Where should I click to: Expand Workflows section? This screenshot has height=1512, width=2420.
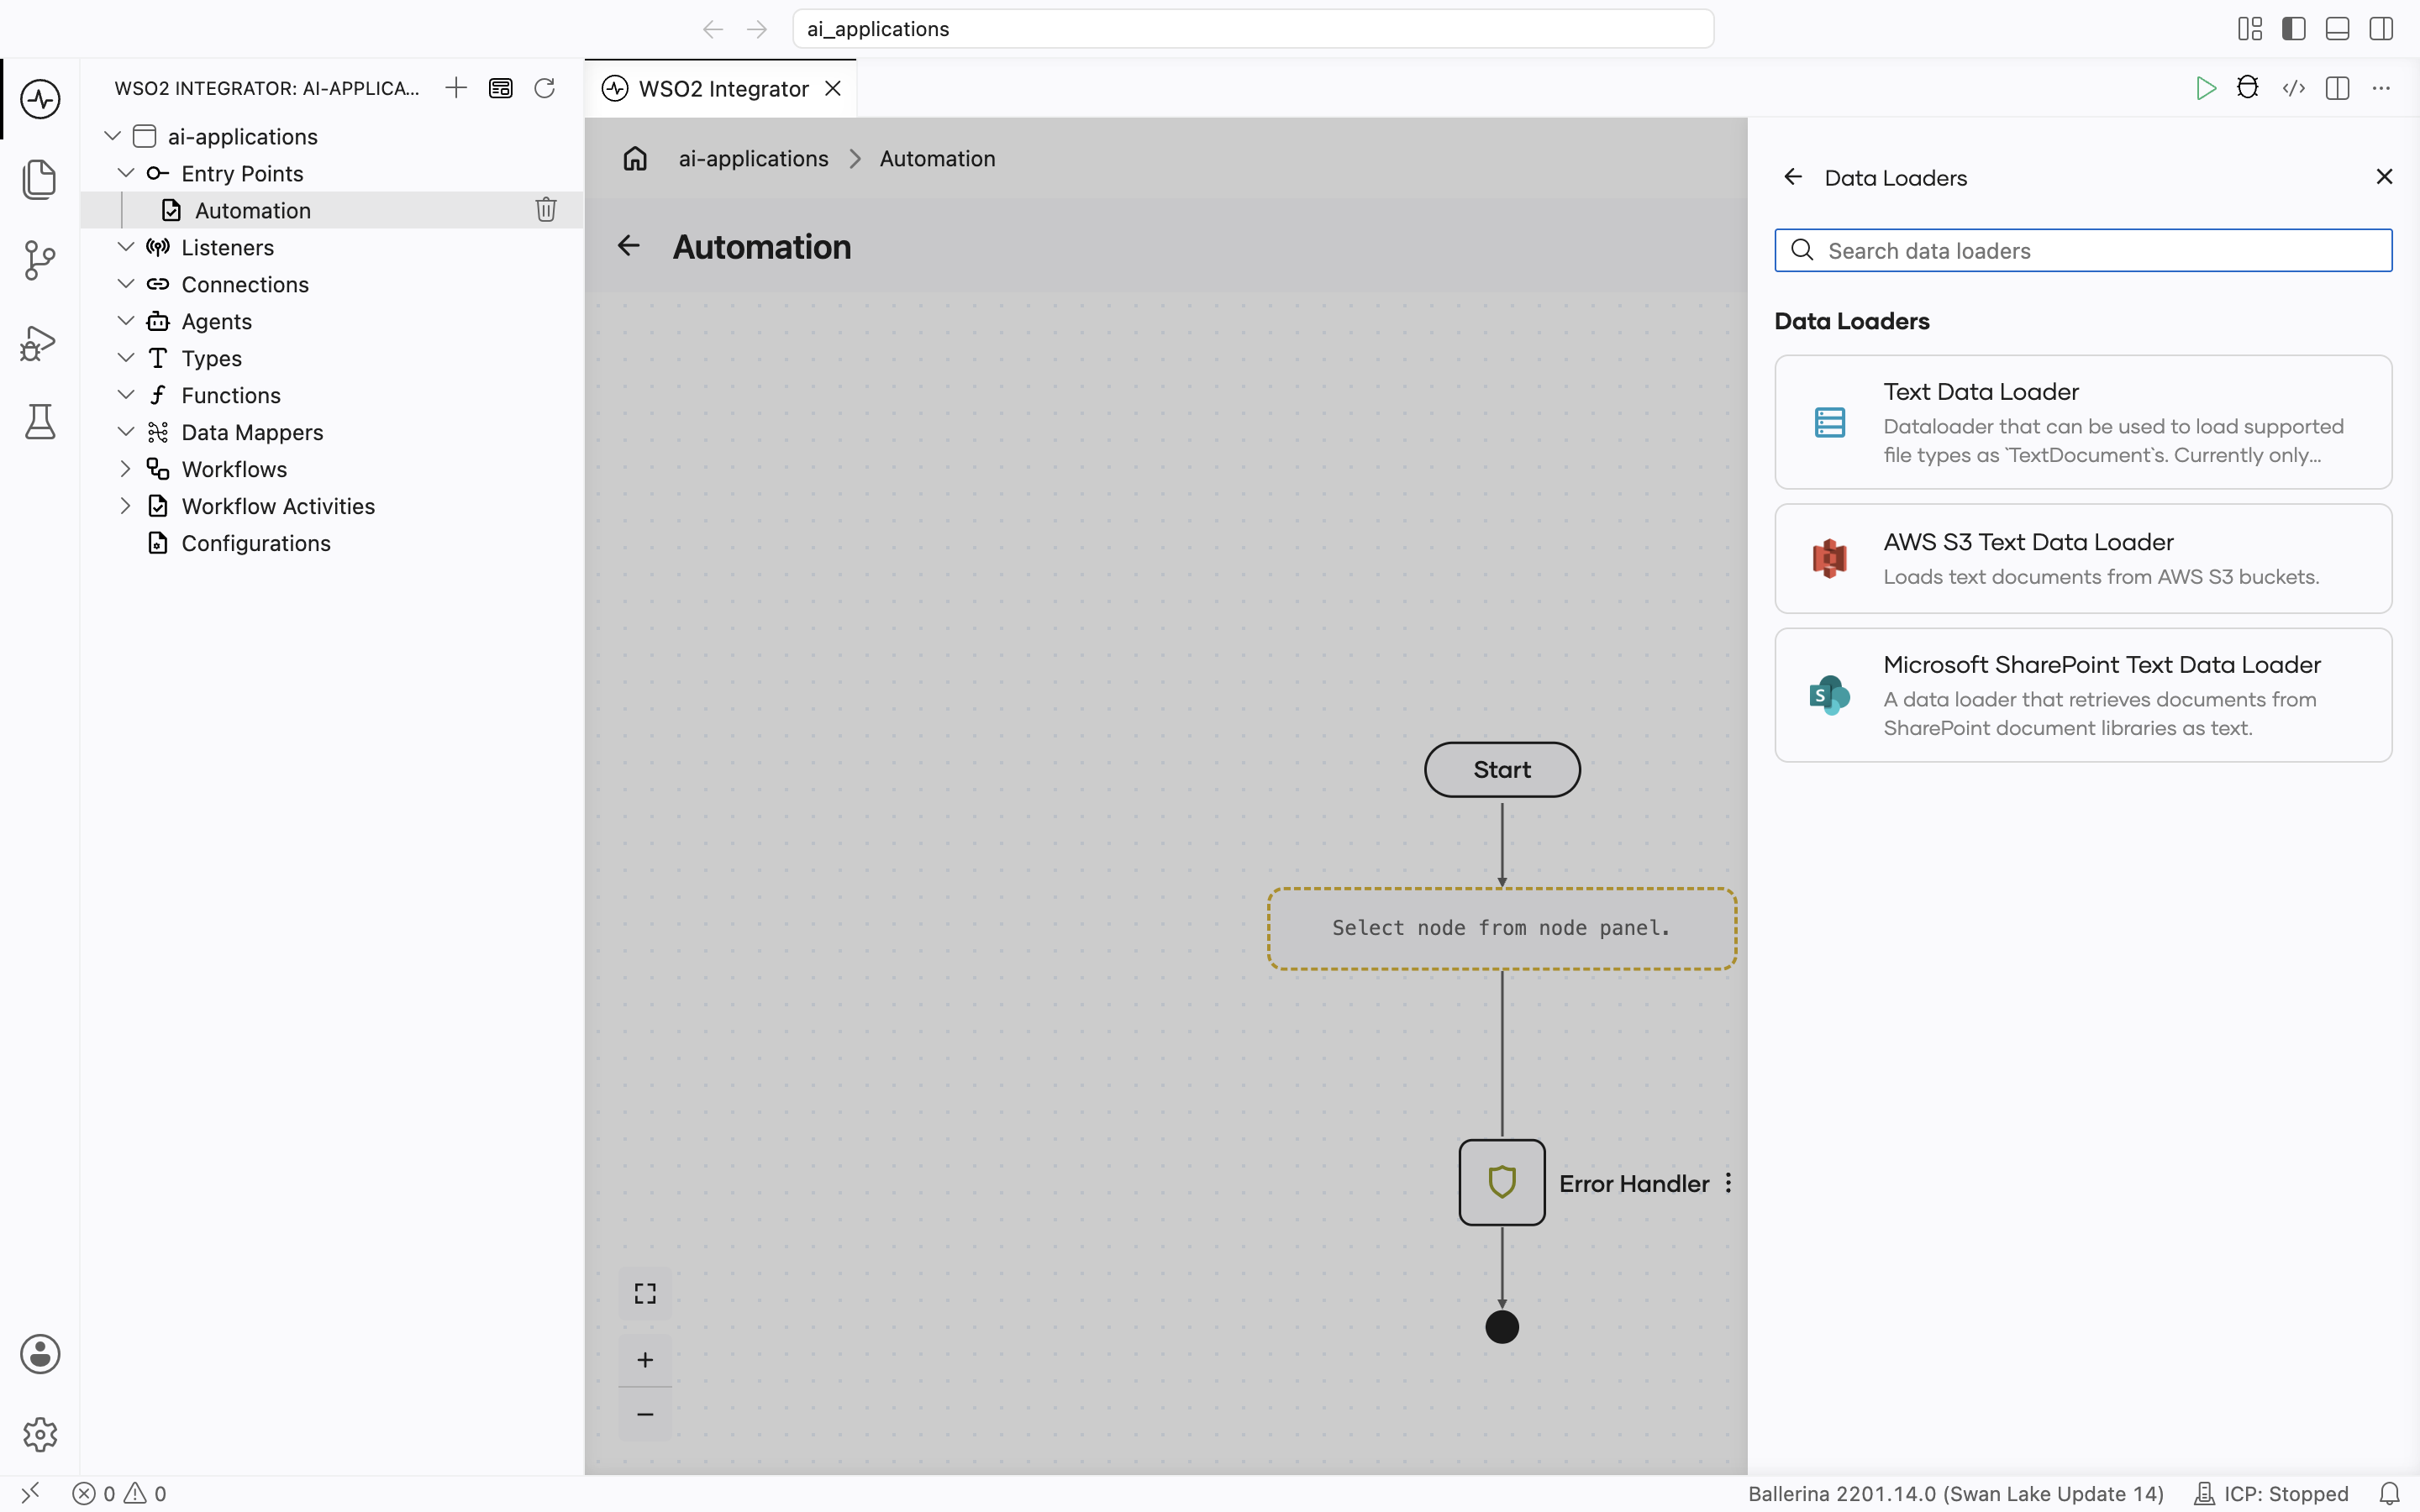click(x=126, y=469)
